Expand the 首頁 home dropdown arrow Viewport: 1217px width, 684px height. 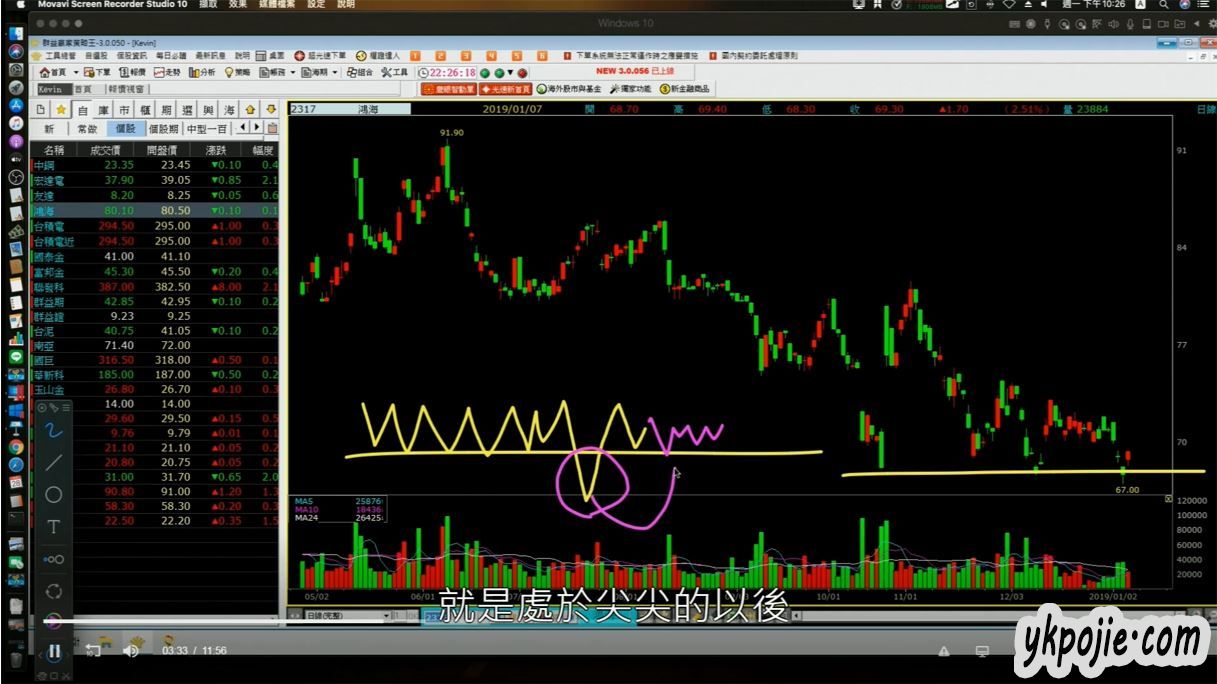(75, 73)
